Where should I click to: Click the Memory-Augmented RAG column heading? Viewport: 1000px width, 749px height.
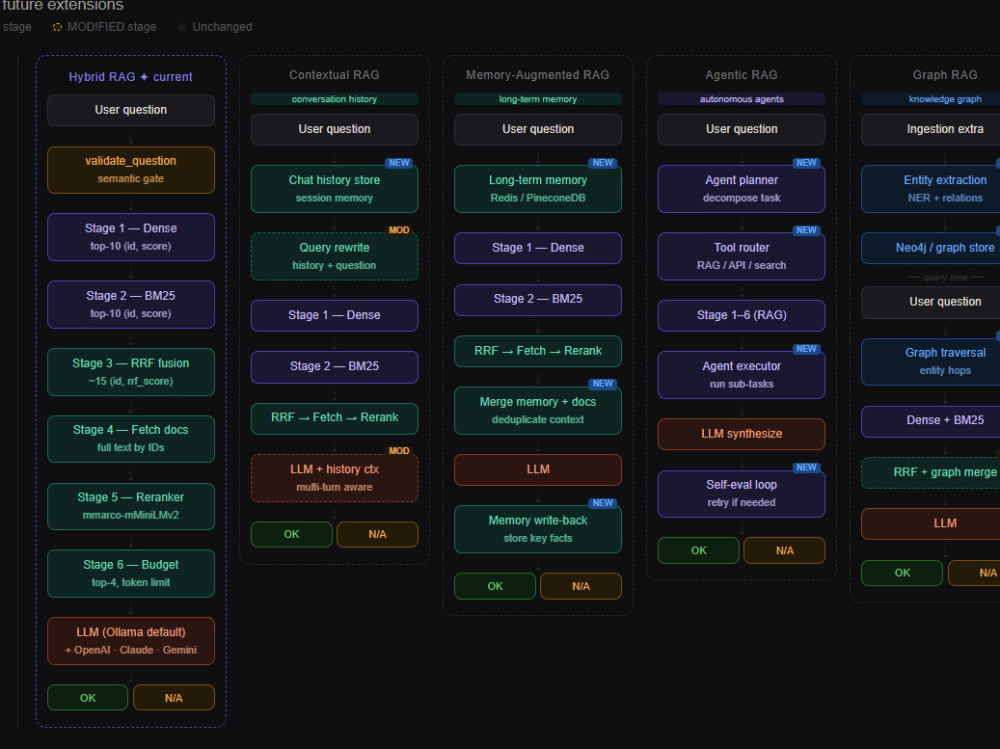[538, 75]
